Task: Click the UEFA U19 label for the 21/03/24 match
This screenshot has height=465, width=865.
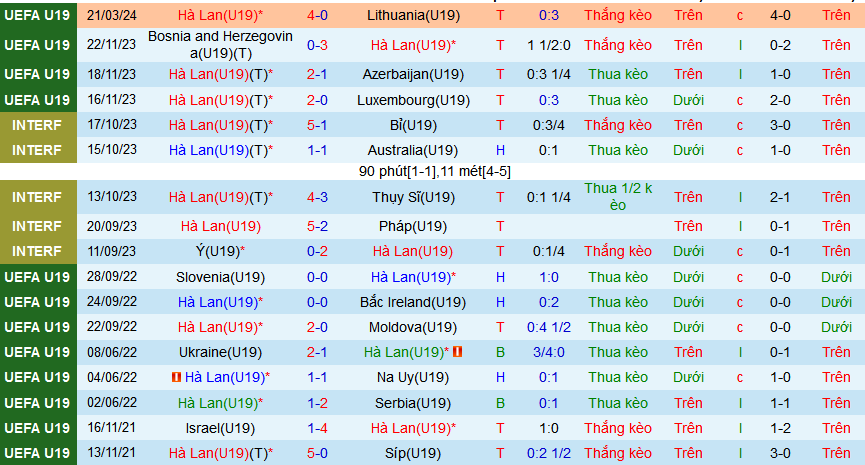Action: (x=38, y=16)
